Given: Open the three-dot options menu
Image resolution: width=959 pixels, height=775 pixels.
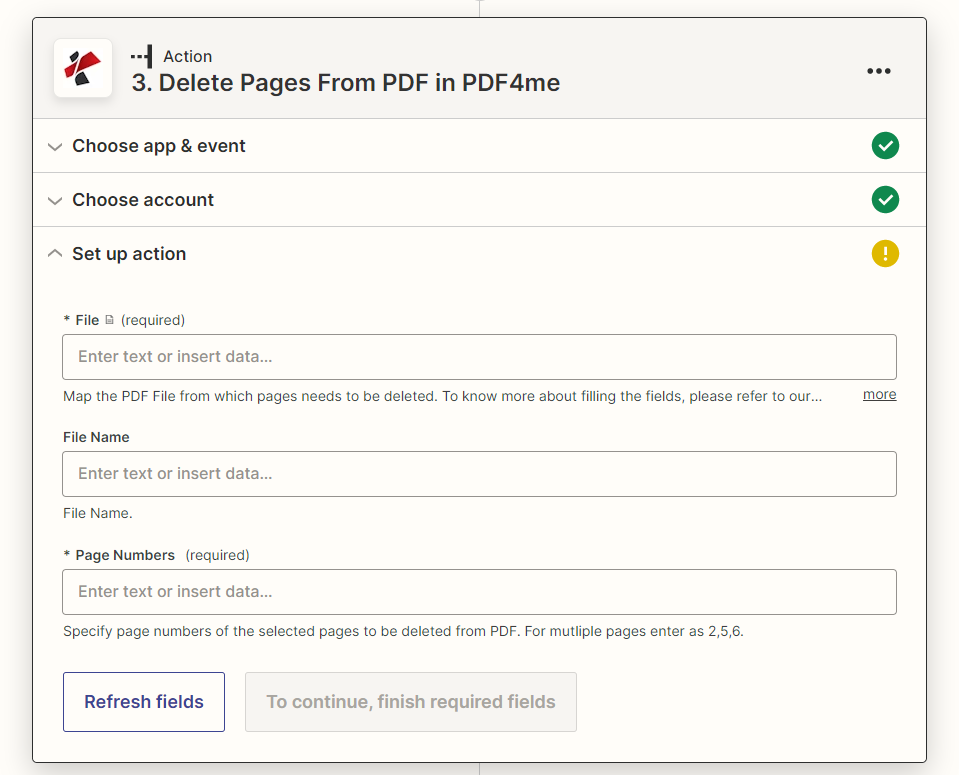Looking at the screenshot, I should point(879,70).
